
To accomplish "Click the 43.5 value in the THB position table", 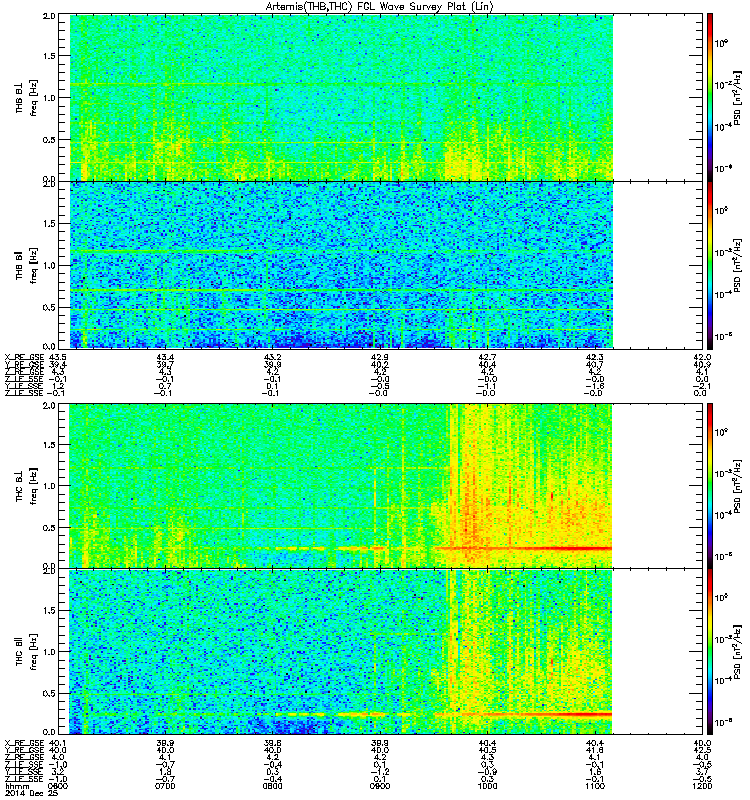I will (57, 357).
